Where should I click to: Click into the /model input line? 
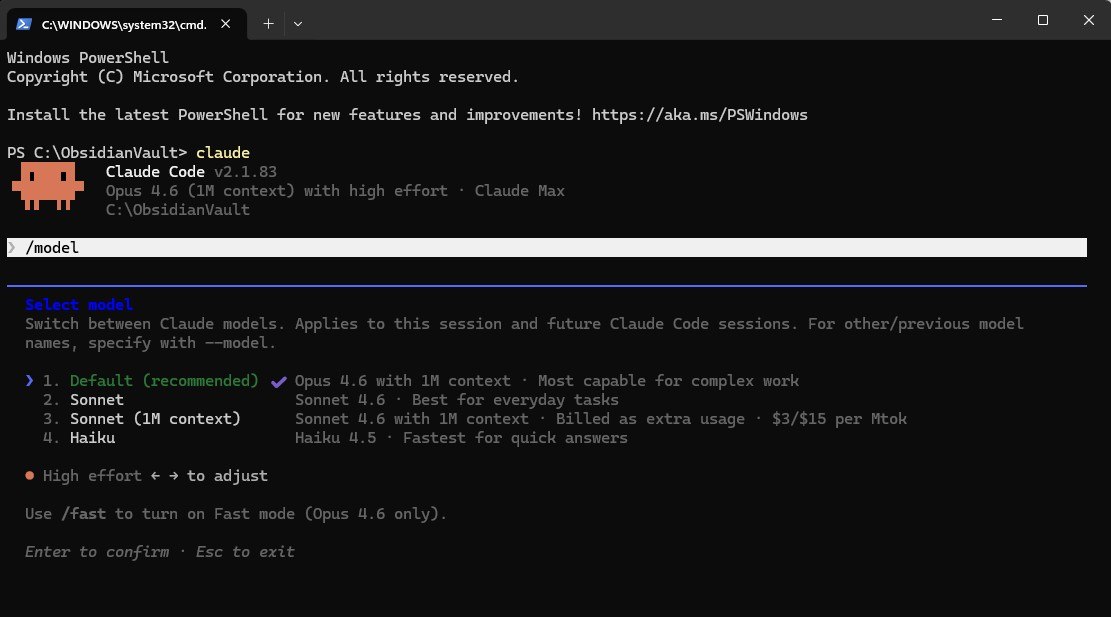(500, 248)
